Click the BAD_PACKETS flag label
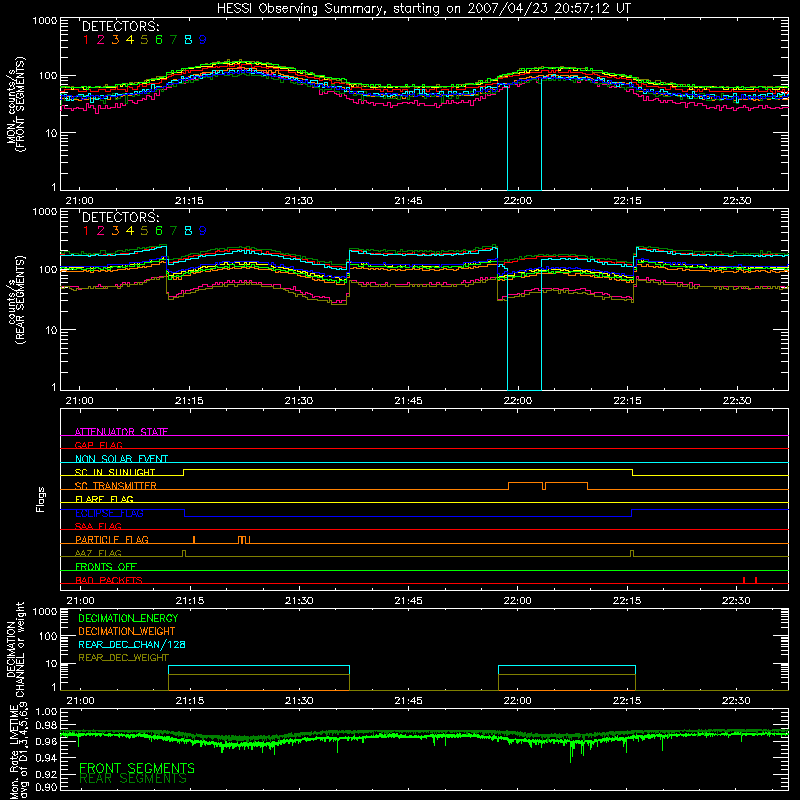The image size is (800, 800). pos(109,580)
